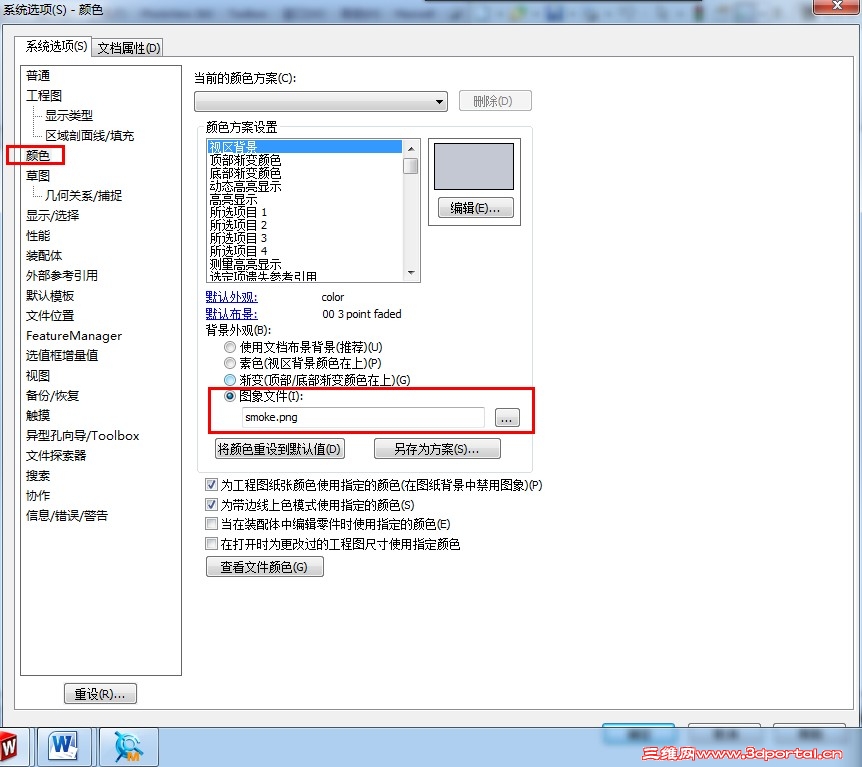Click the list scrollbar down arrow

[x=411, y=272]
